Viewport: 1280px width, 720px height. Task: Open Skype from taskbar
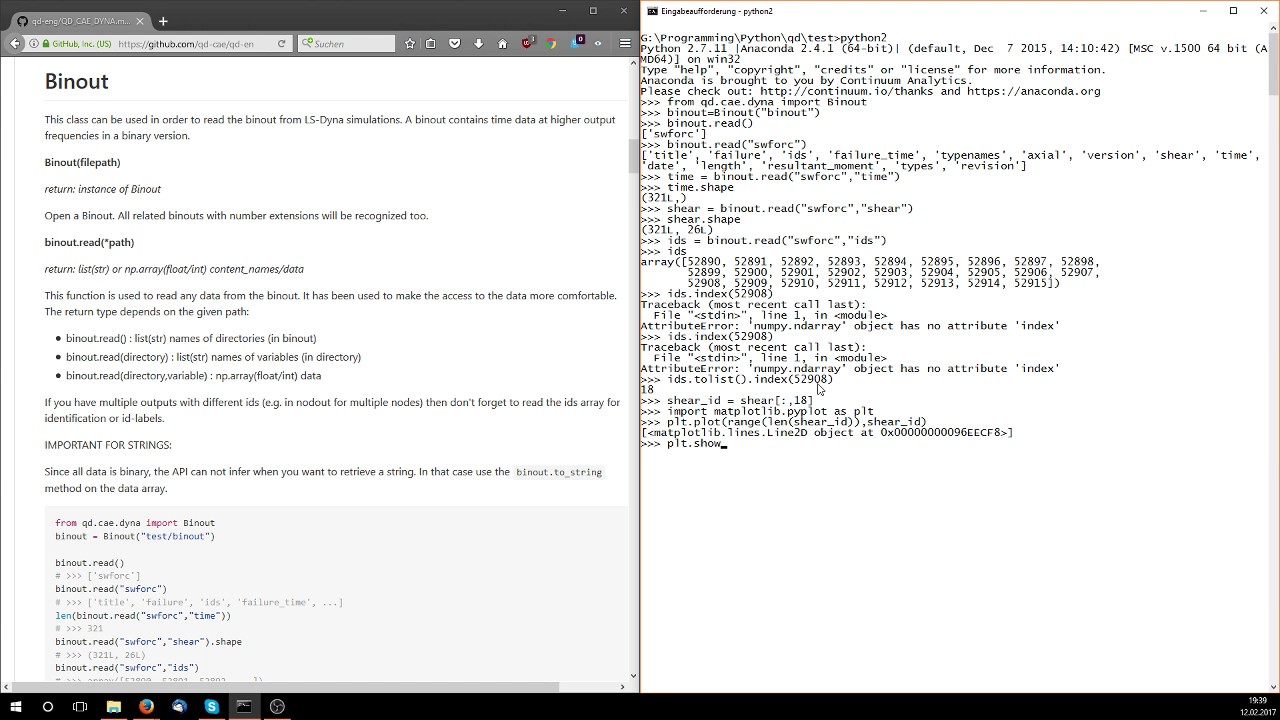pos(211,706)
